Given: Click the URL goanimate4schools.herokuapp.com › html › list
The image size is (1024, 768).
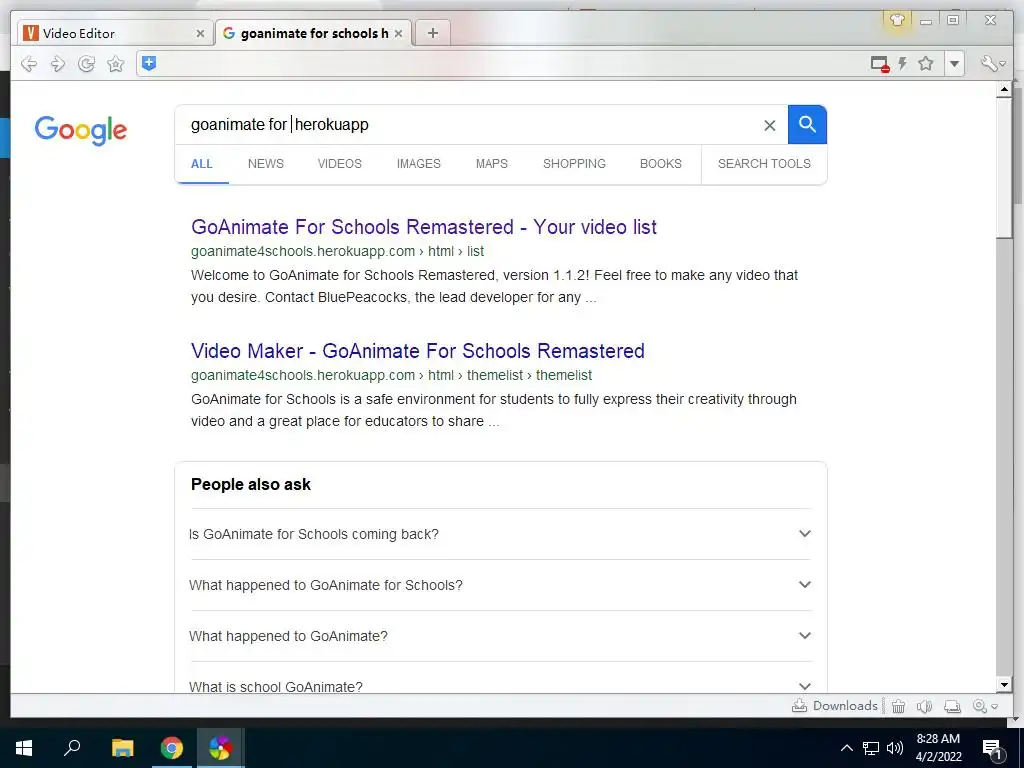Looking at the screenshot, I should [x=338, y=251].
